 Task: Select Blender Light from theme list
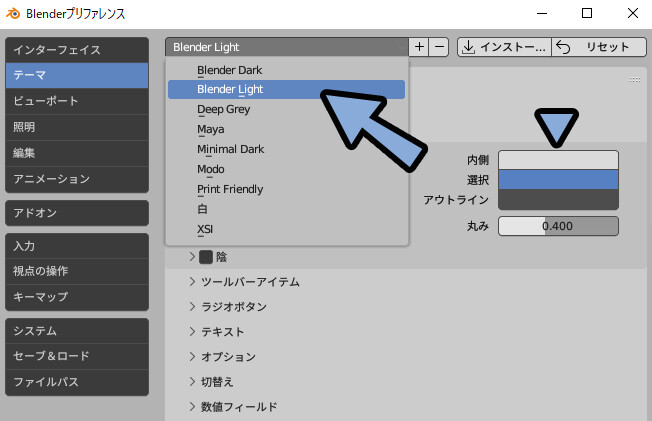click(x=286, y=89)
